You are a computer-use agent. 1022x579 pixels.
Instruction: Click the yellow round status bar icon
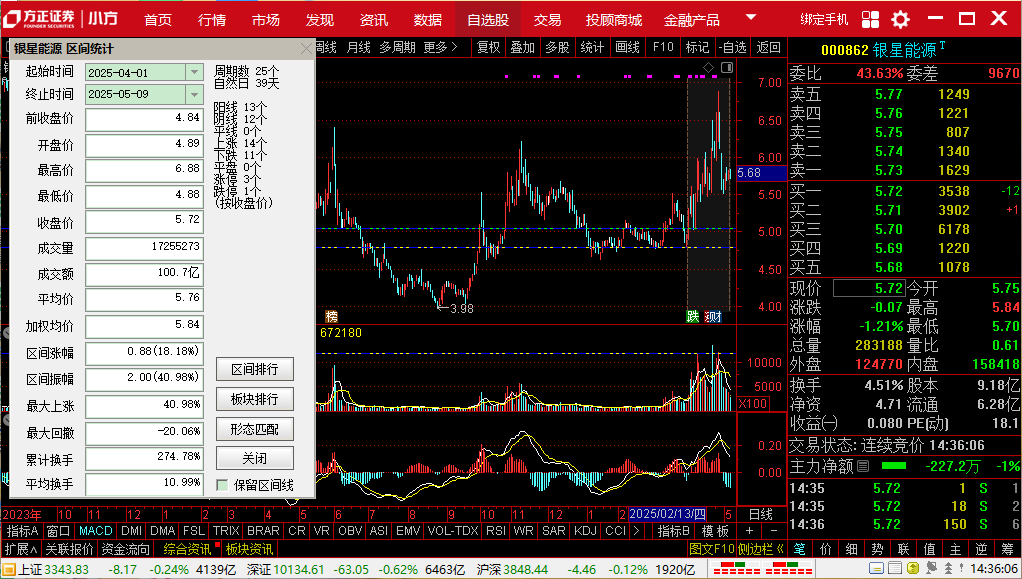coord(913,569)
